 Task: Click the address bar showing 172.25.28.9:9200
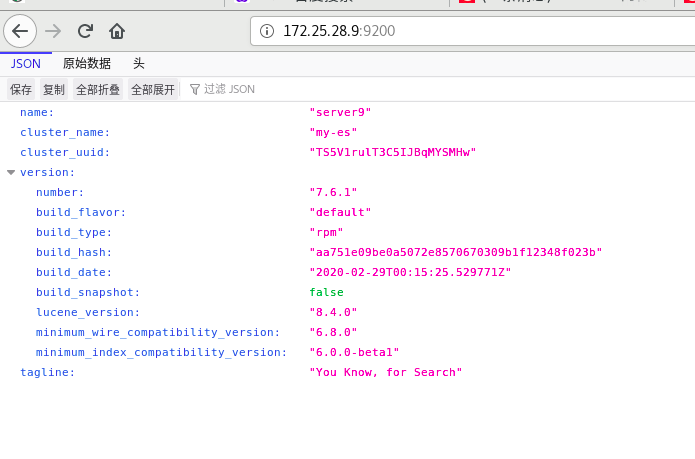click(472, 31)
